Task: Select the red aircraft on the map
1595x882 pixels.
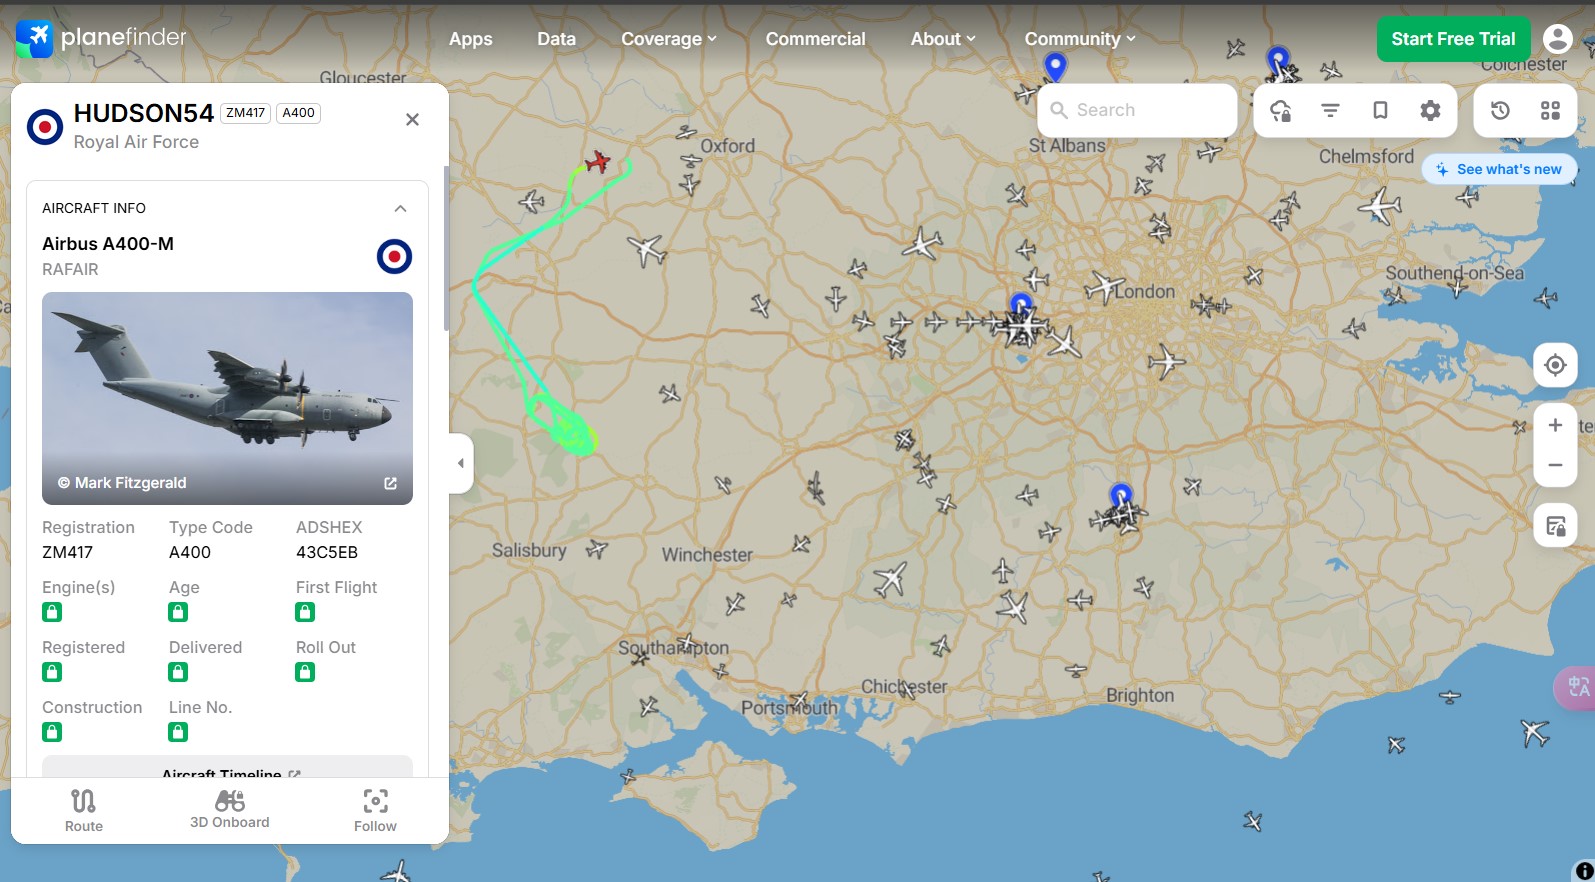Action: click(598, 161)
